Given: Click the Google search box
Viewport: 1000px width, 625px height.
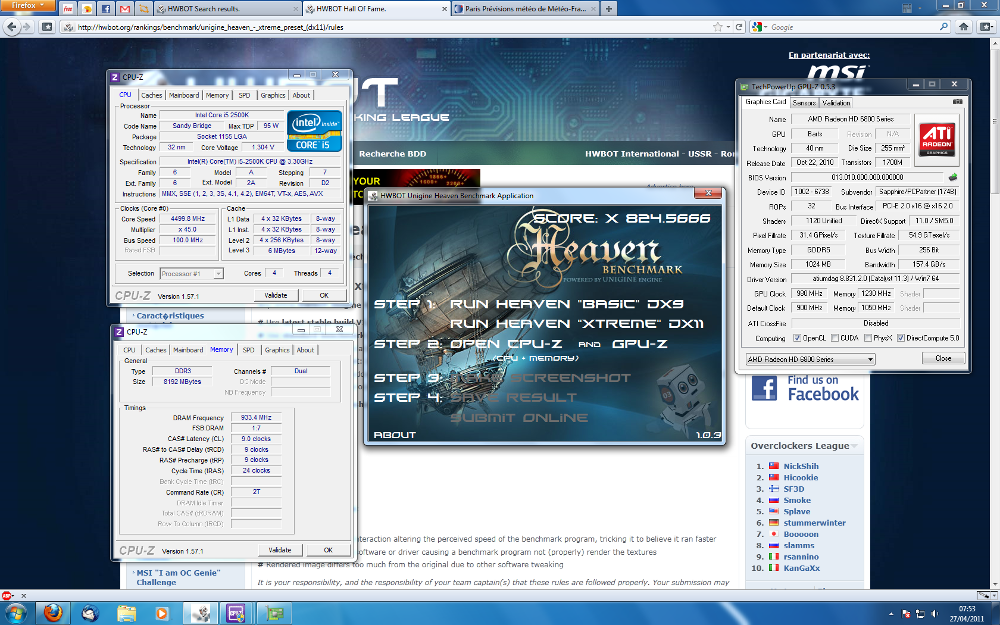Looking at the screenshot, I should click(x=853, y=27).
